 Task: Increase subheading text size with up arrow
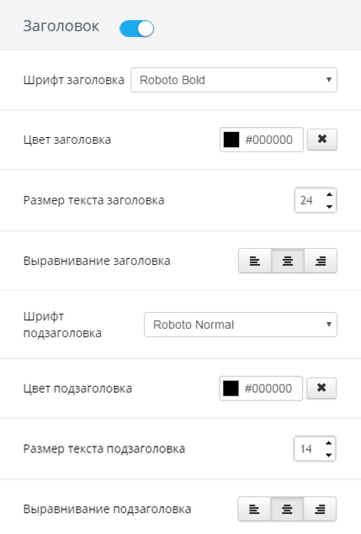point(328,443)
